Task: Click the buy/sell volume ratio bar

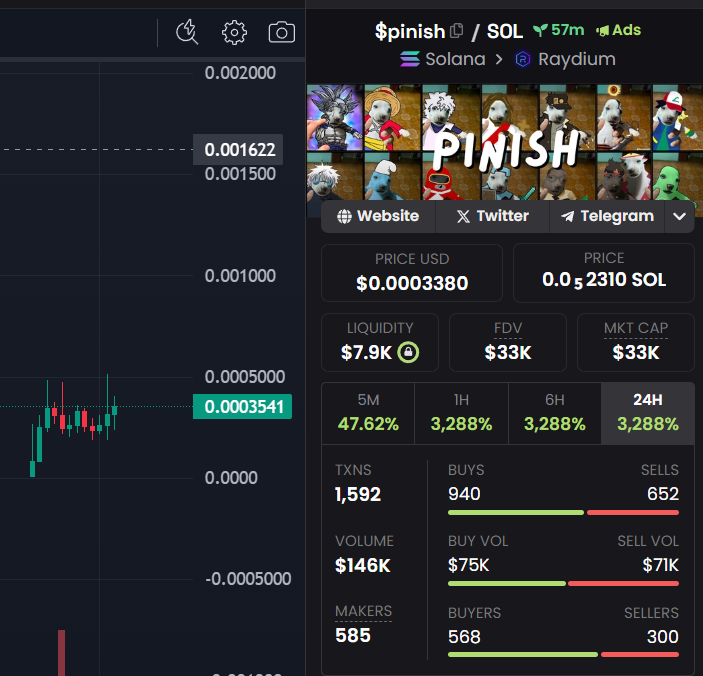Action: [x=563, y=584]
